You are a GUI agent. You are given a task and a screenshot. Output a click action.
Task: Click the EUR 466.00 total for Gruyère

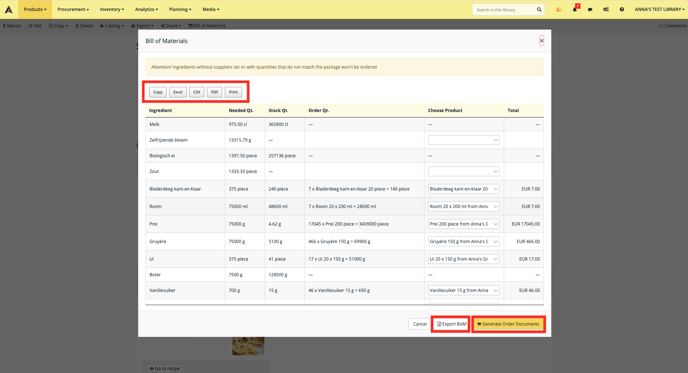click(x=528, y=241)
